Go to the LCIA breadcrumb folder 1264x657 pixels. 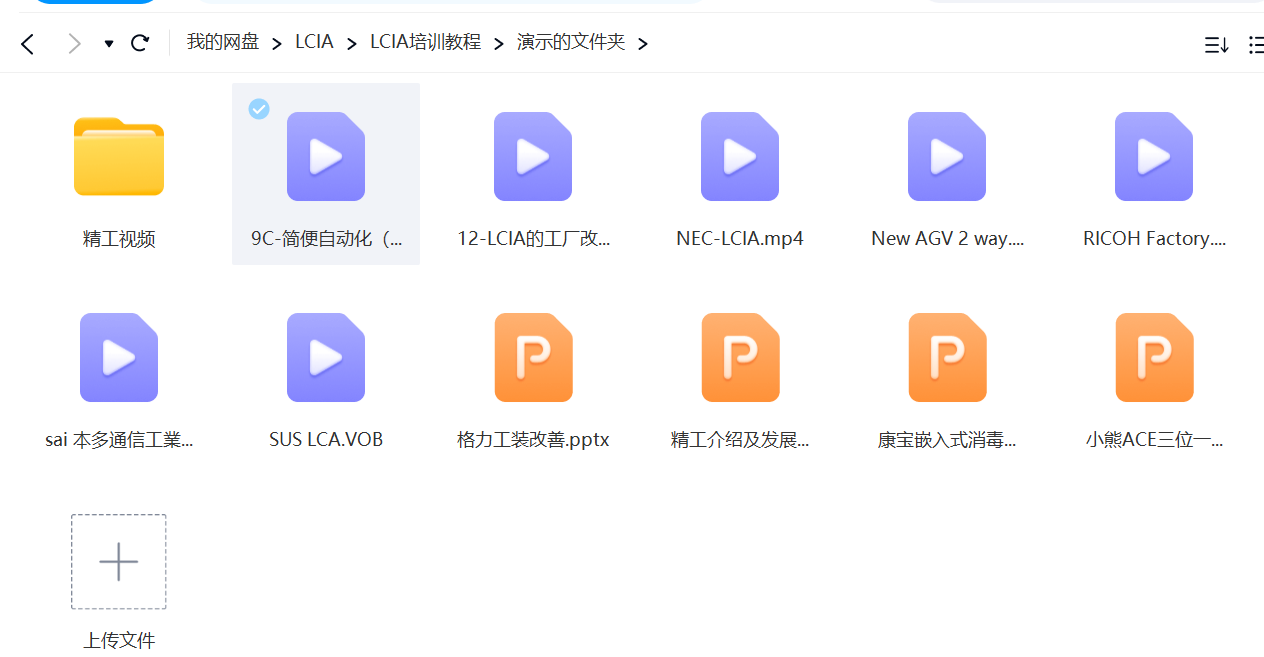coord(314,42)
